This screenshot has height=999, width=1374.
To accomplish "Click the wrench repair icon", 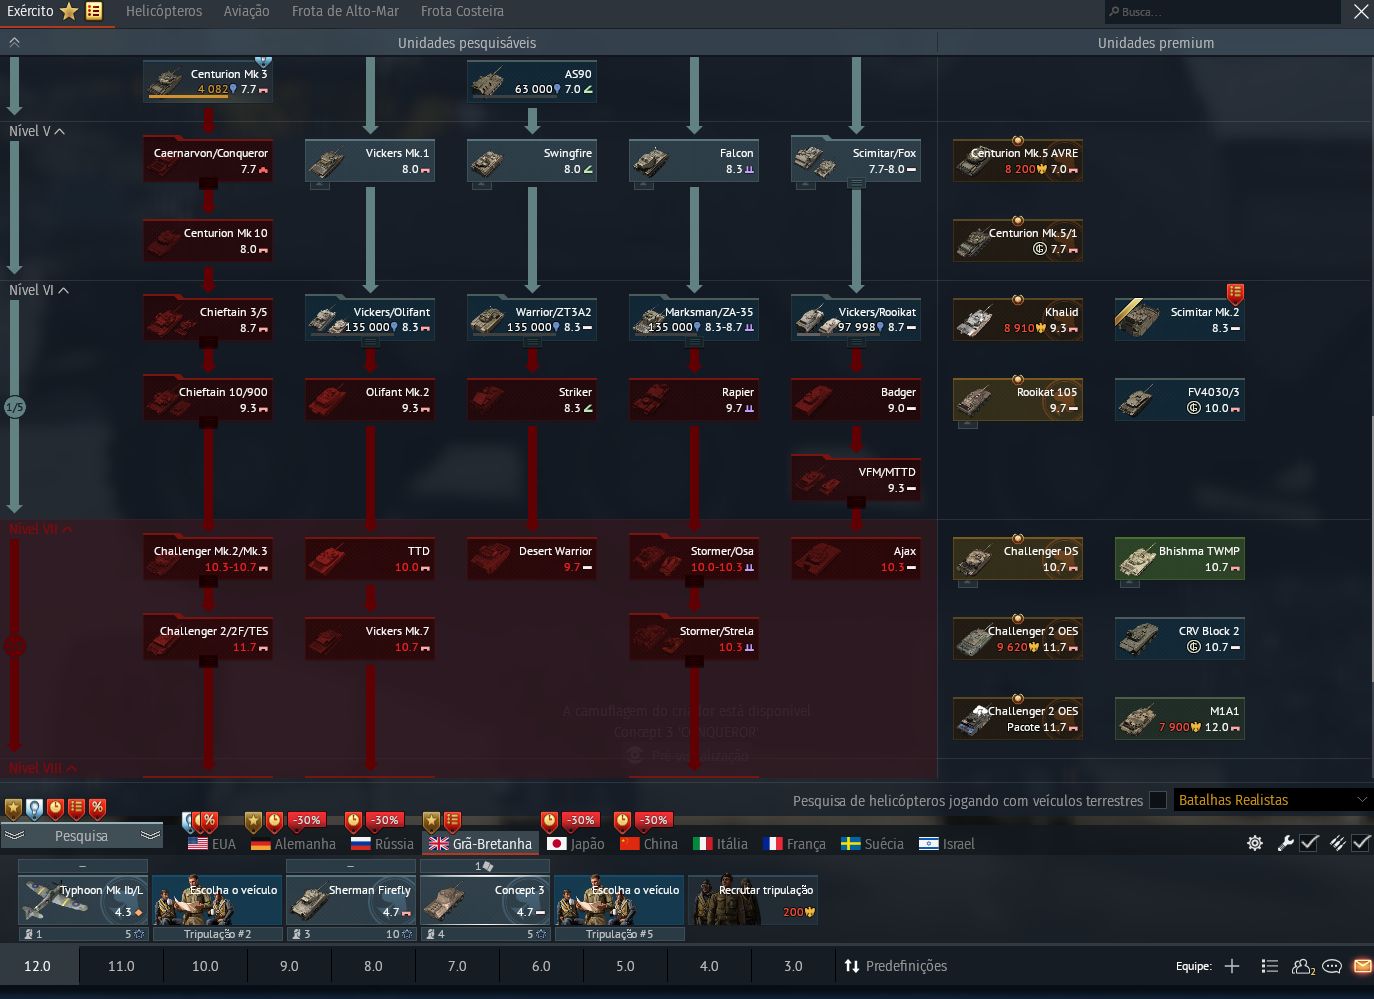I will 1286,843.
